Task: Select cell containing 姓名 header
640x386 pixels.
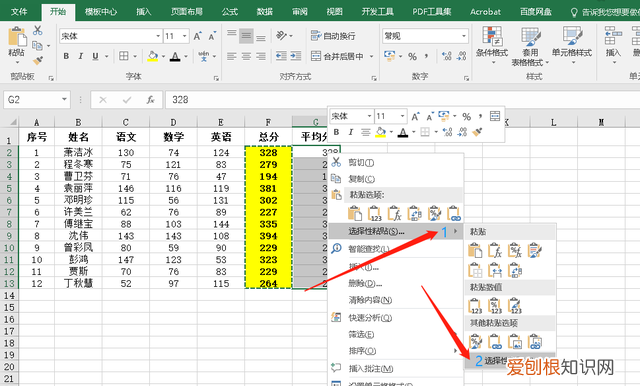Action: point(78,137)
